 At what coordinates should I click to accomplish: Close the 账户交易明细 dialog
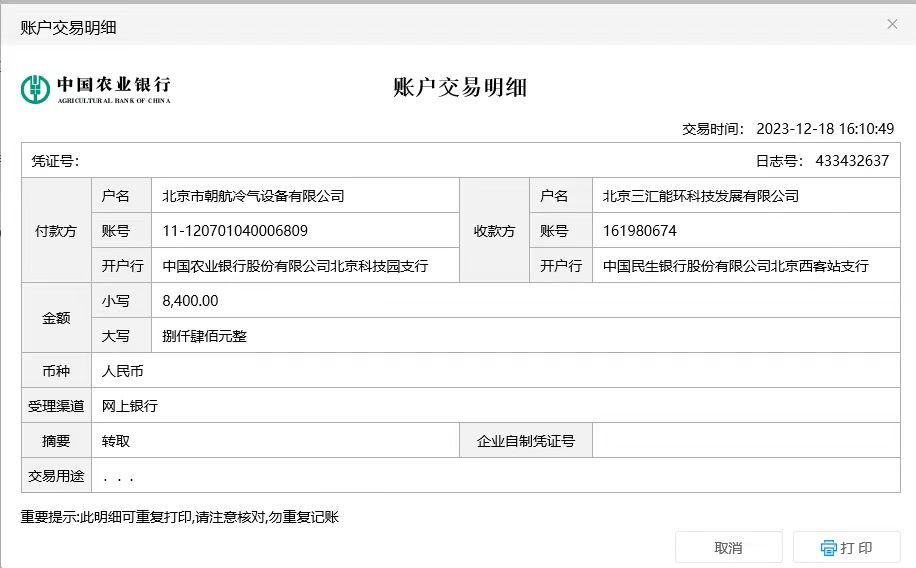892,24
